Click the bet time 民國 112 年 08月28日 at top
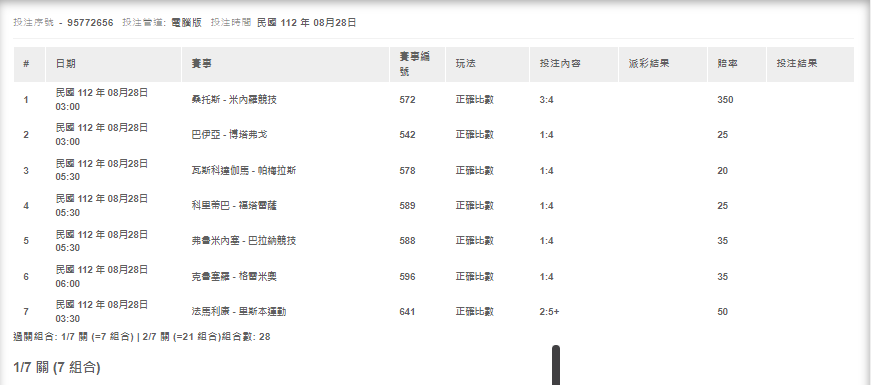Viewport: 871px width, 385px height. [307, 23]
